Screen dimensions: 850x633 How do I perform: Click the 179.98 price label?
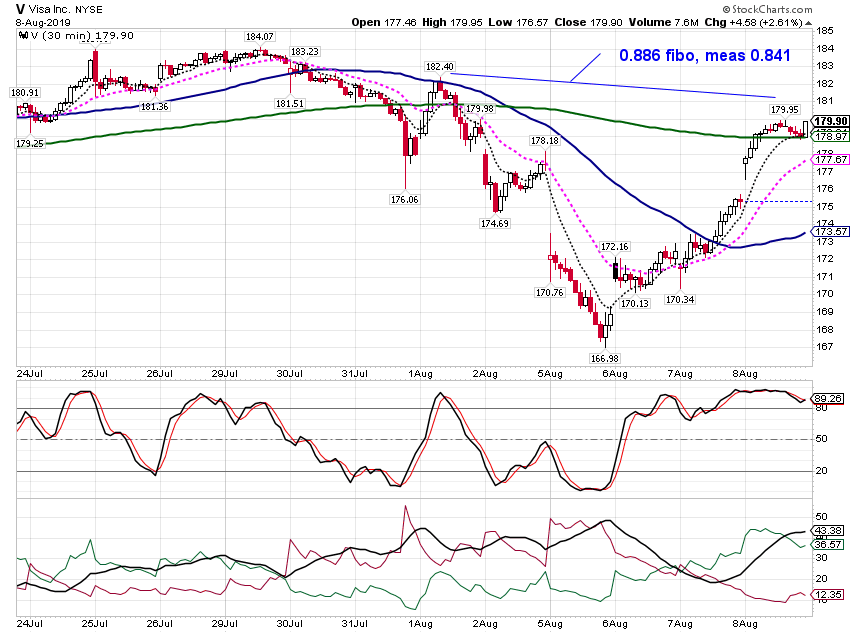pos(480,109)
